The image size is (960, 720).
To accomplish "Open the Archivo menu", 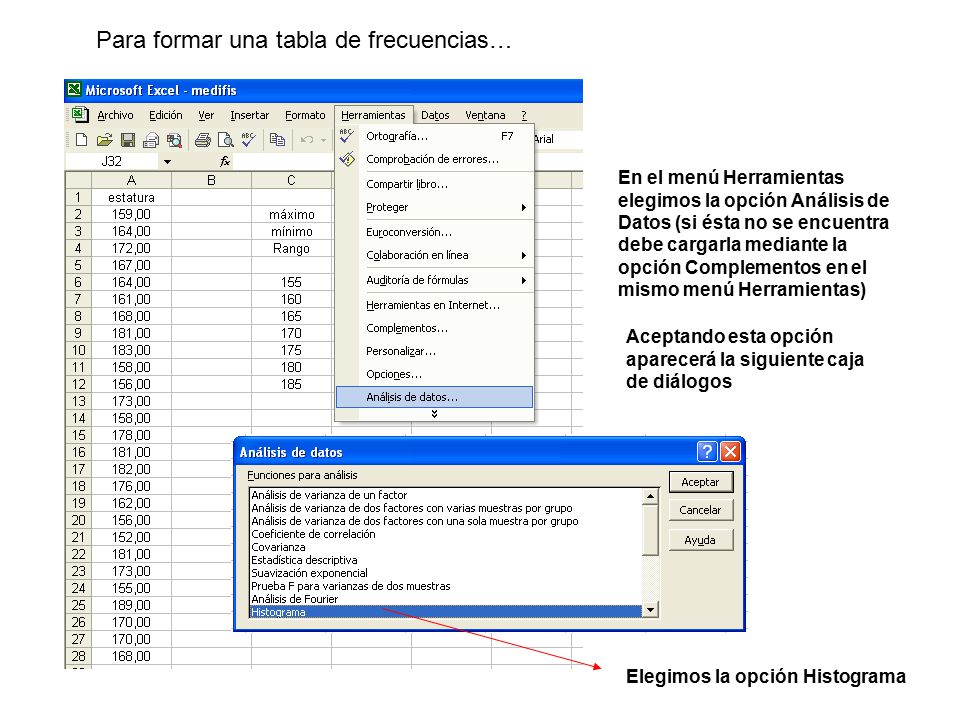I will [x=115, y=115].
